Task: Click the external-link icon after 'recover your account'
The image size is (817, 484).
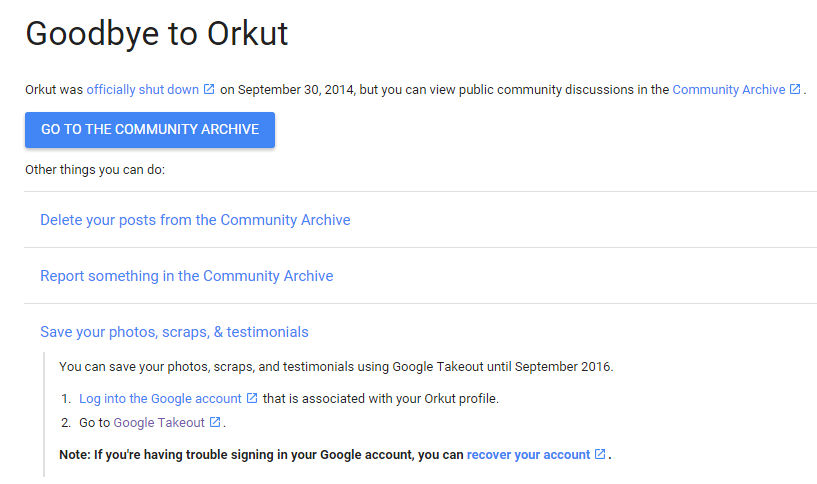Action: (600, 454)
